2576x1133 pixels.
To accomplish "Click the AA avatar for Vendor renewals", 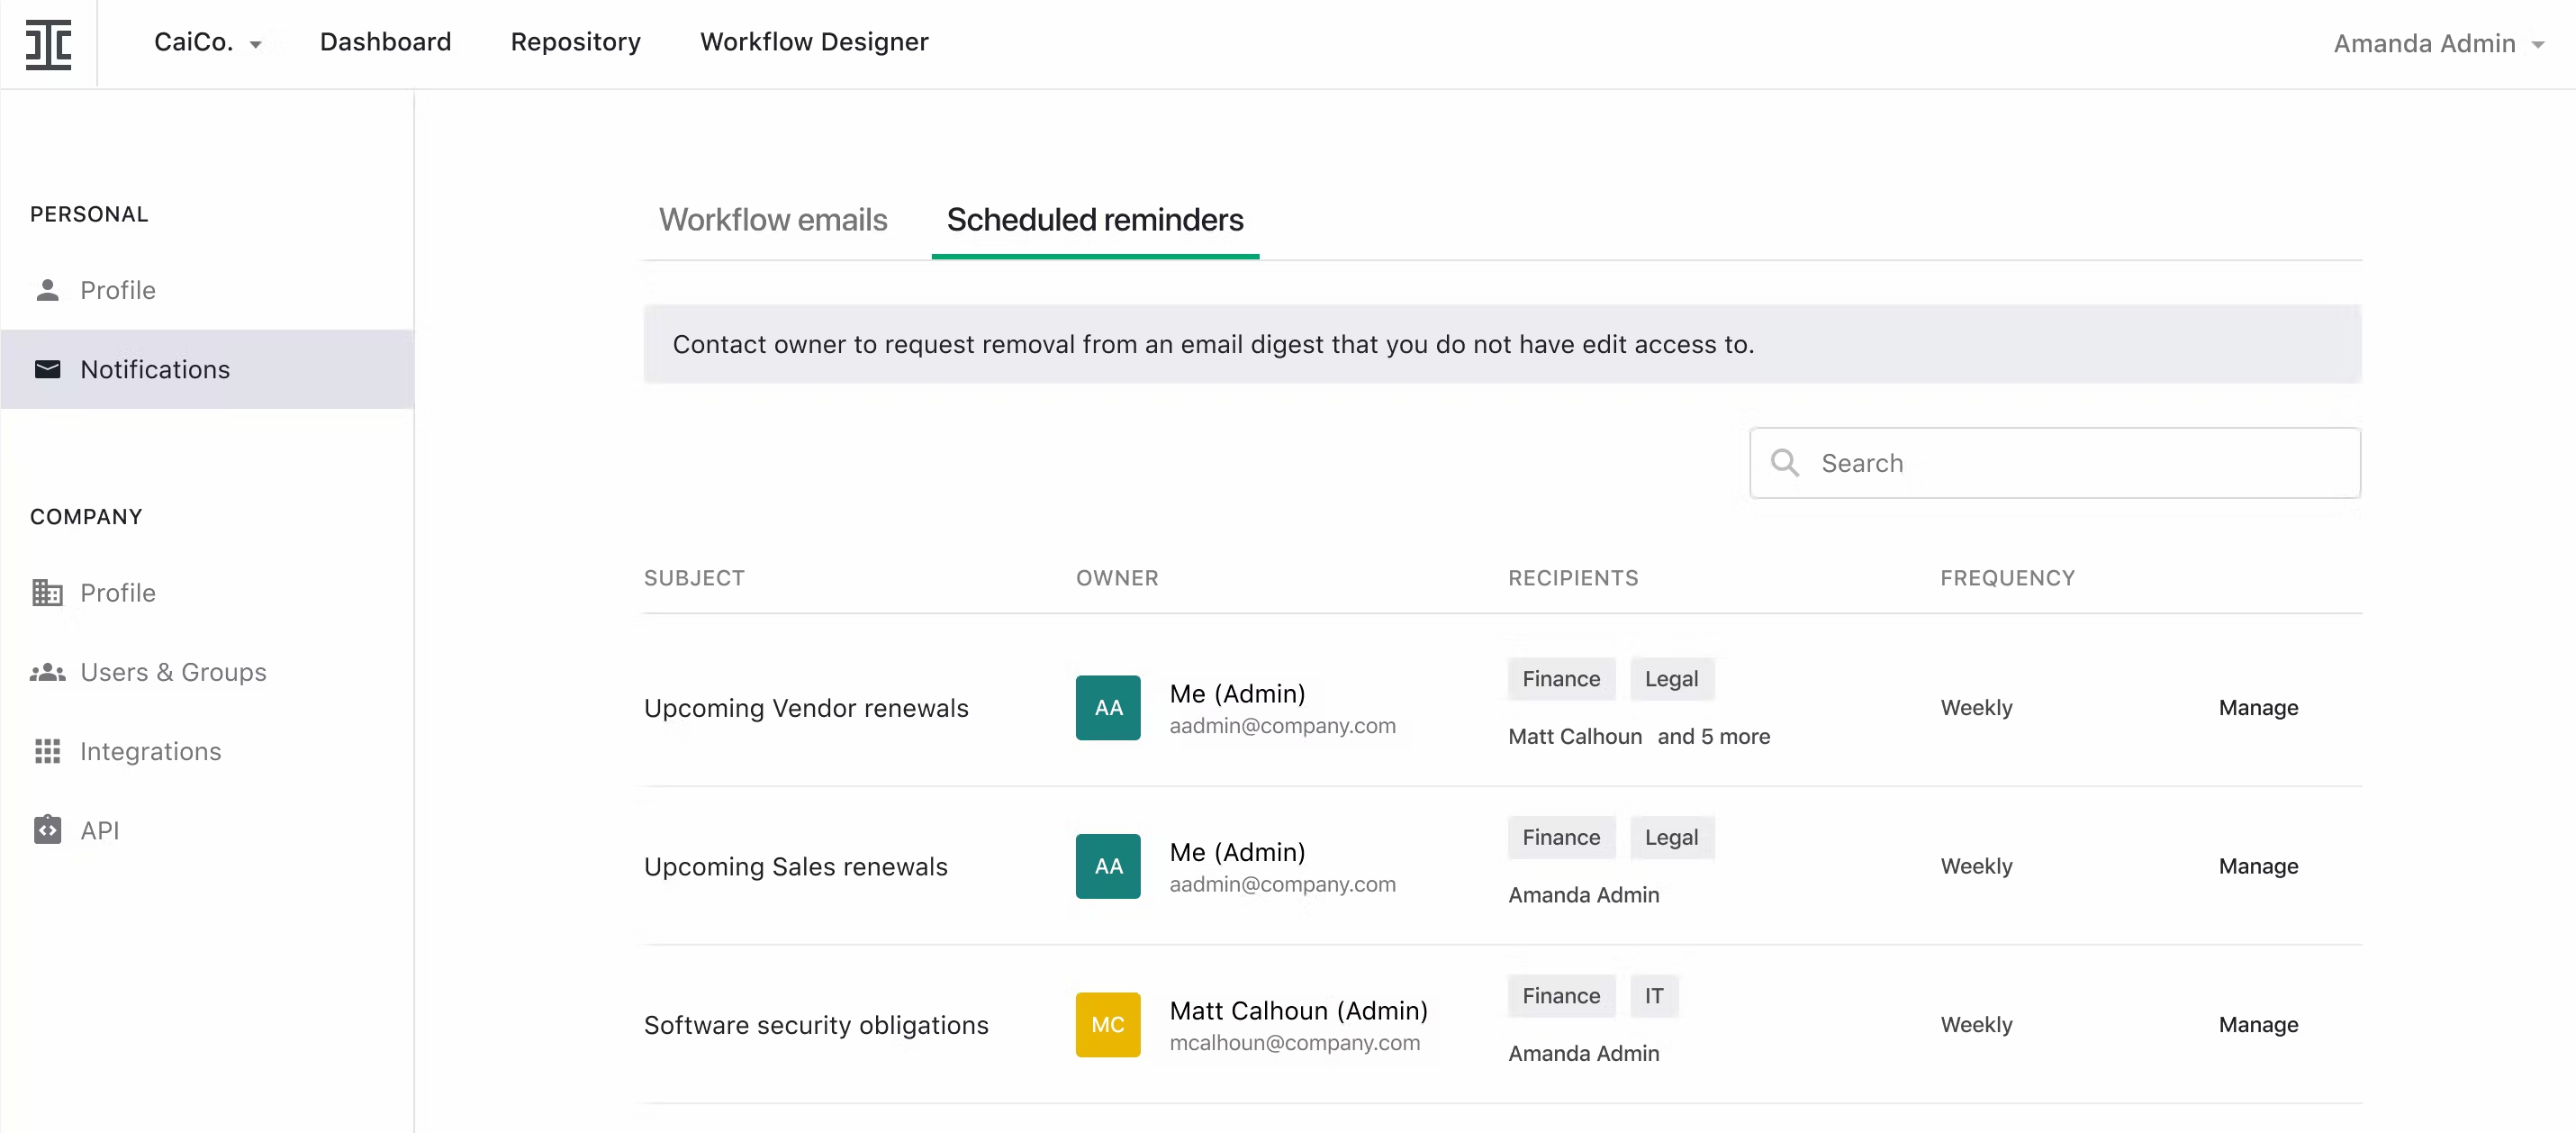I will pyautogui.click(x=1108, y=708).
